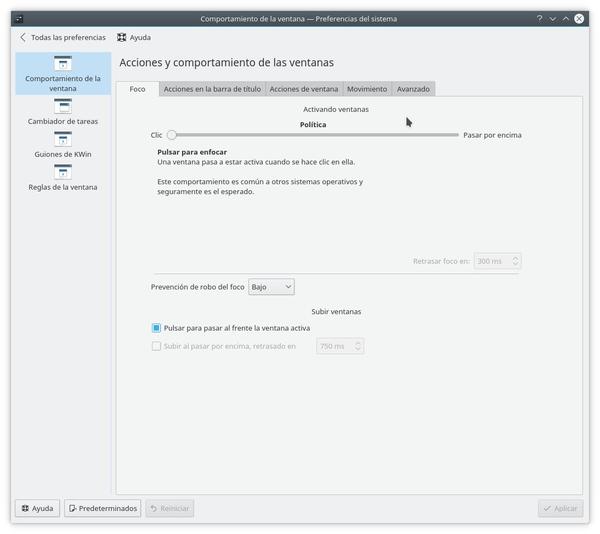Switch to the Movimiento tab
This screenshot has width=600, height=534.
pyautogui.click(x=367, y=89)
